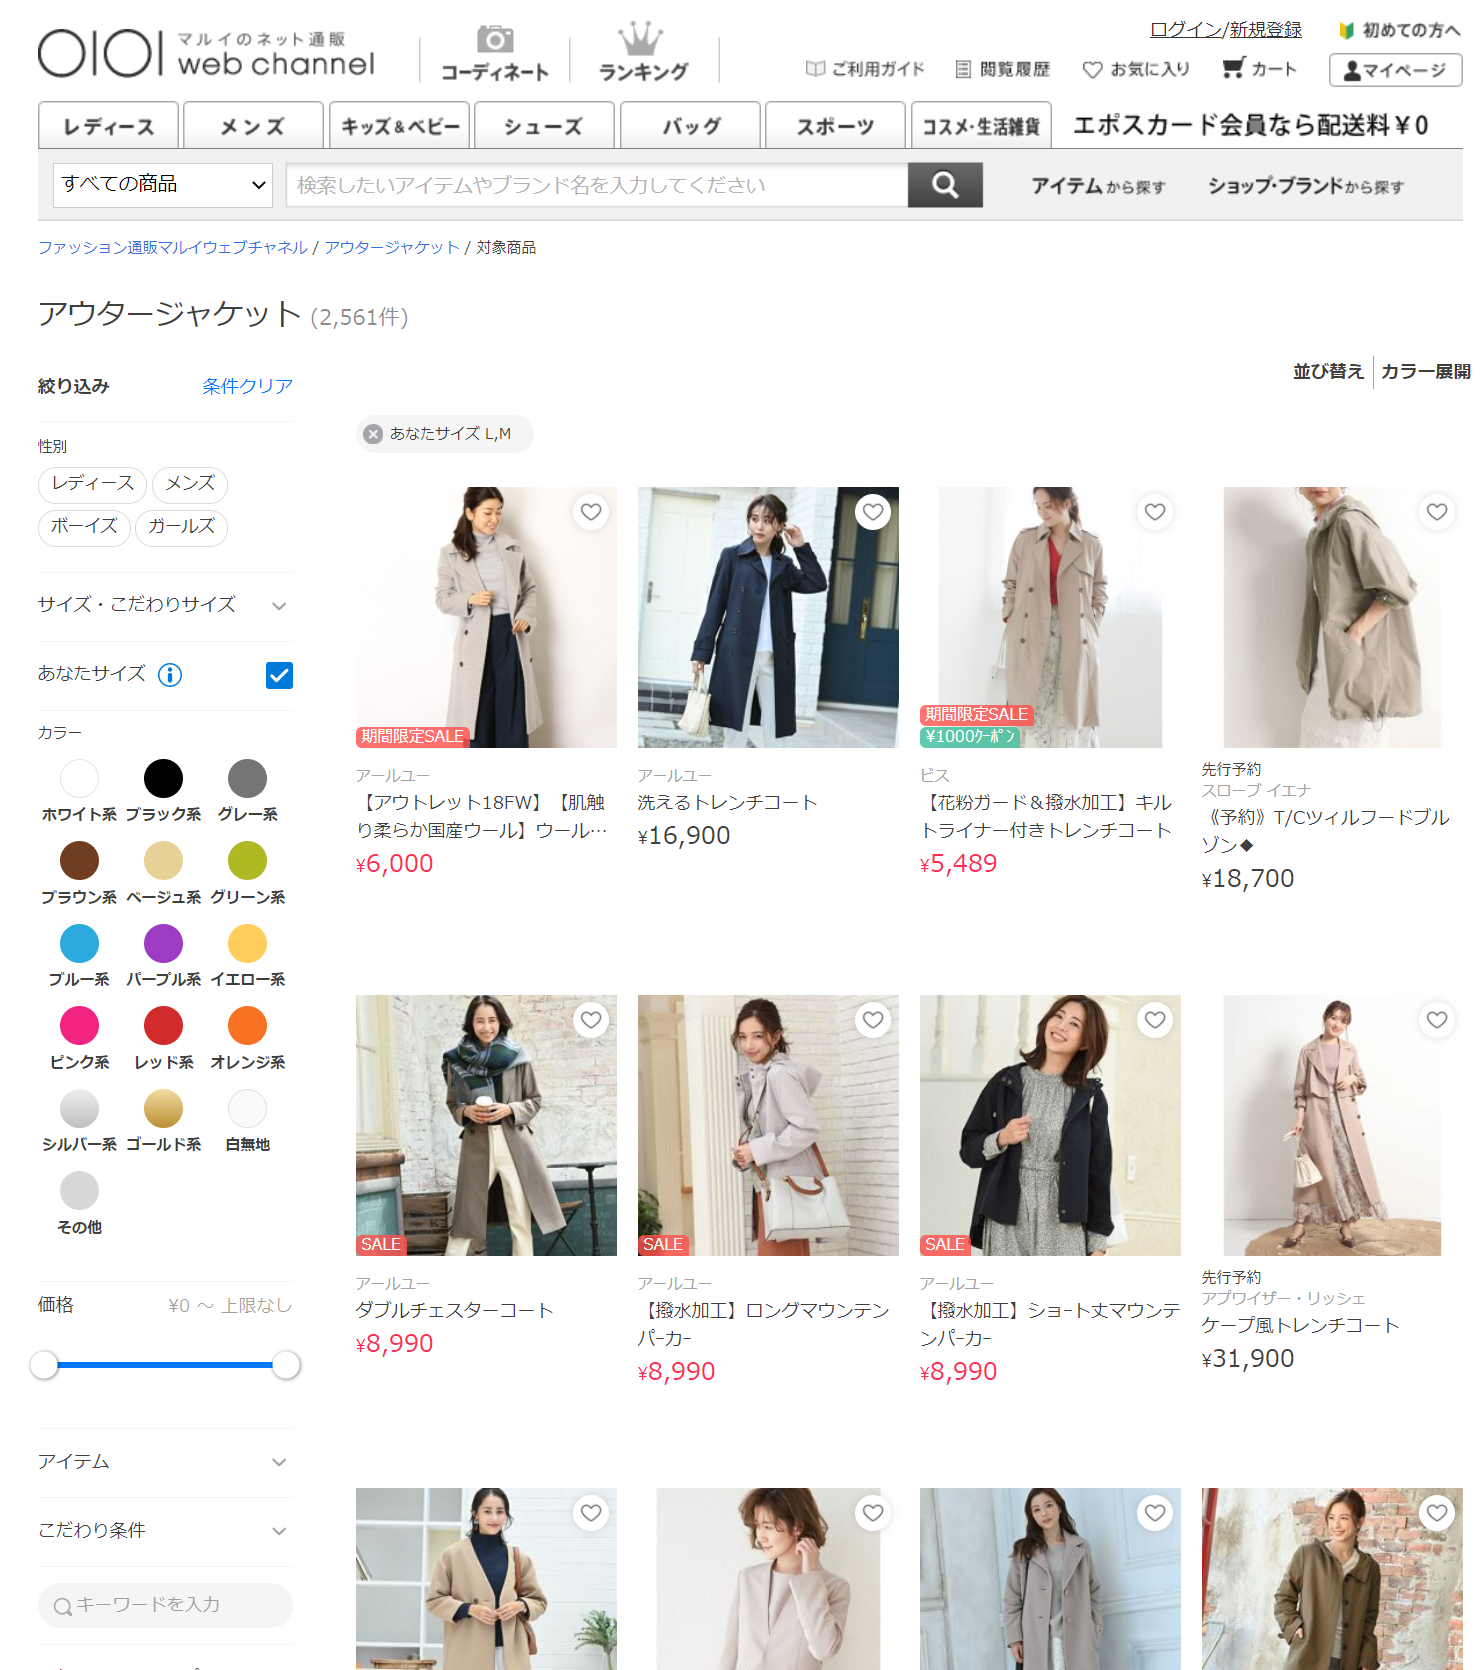
Task: Uncheck the あなたサイズ checkbox
Action: coord(279,676)
